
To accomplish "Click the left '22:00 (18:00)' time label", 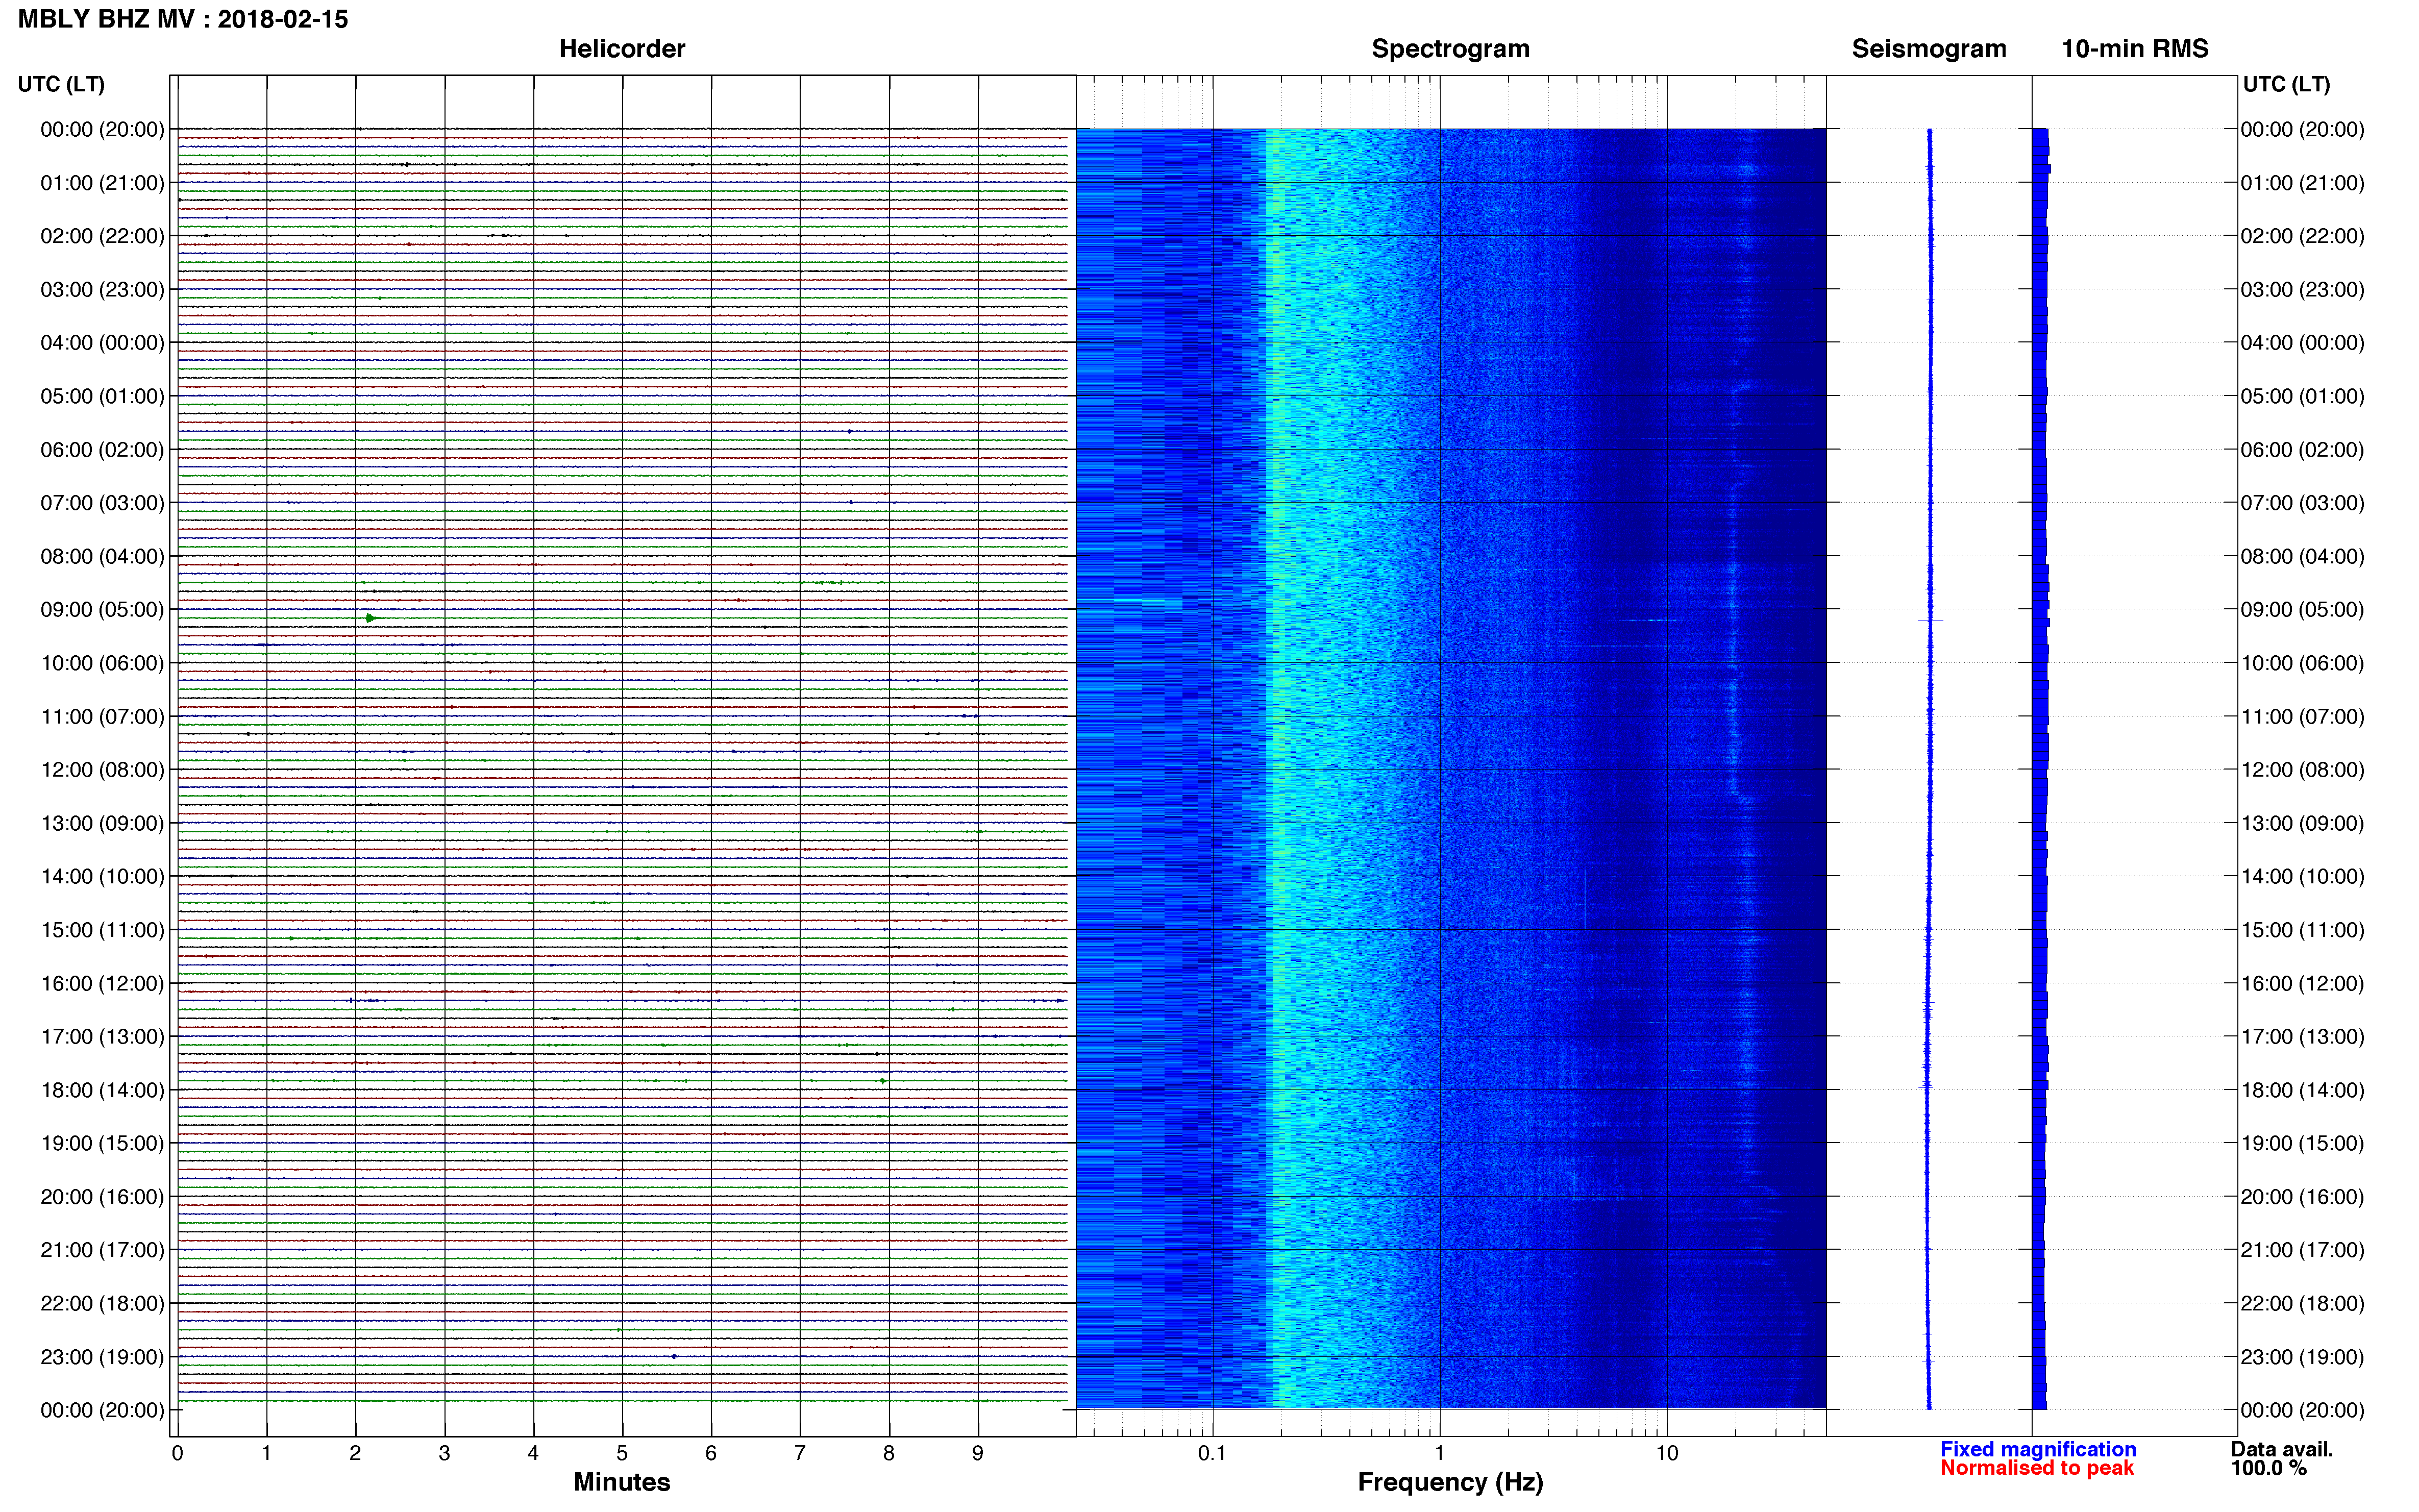I will point(102,1304).
